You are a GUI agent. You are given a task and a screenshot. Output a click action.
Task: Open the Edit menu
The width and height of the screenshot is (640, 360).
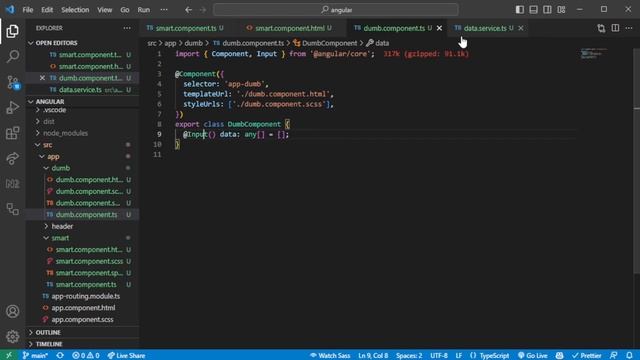click(x=47, y=10)
